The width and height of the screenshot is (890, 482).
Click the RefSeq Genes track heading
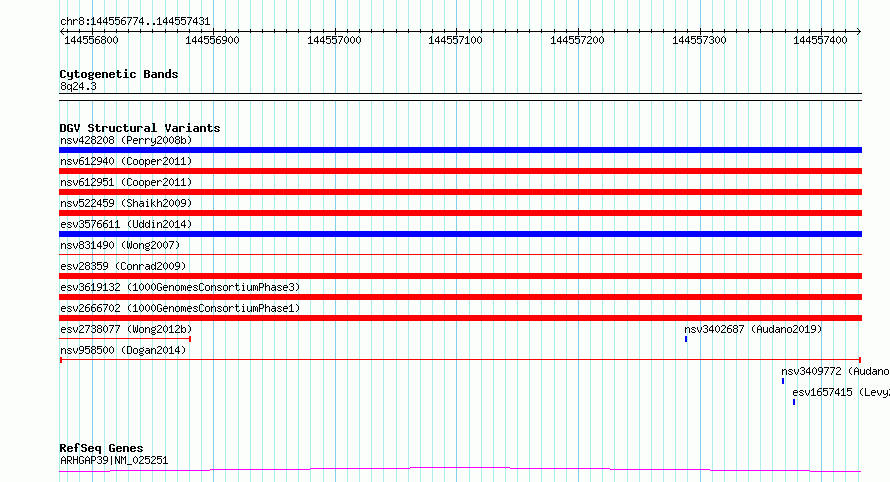coord(101,448)
